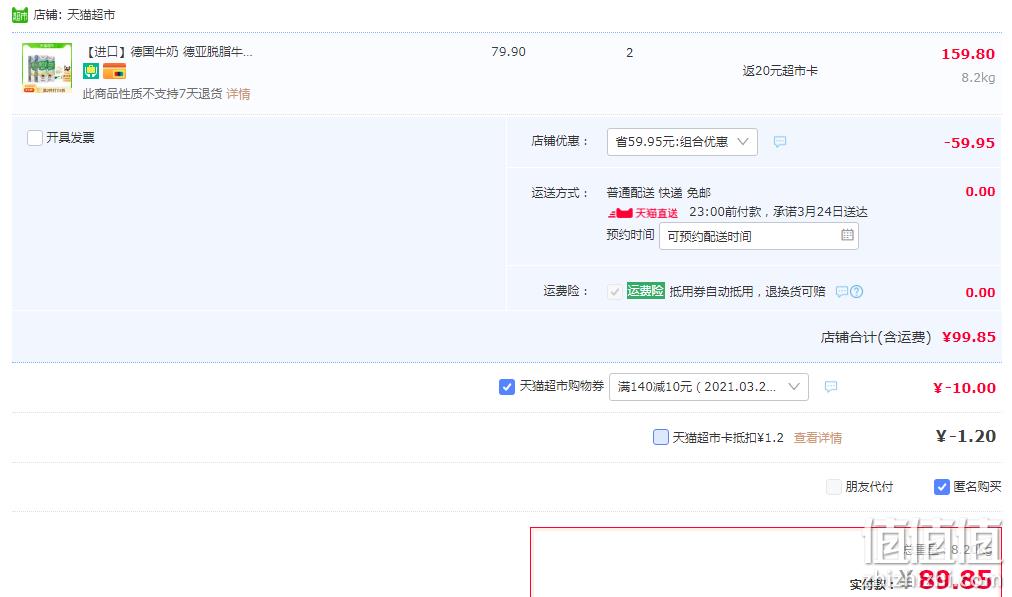Toggle the 运费险 checkbox

[614, 292]
